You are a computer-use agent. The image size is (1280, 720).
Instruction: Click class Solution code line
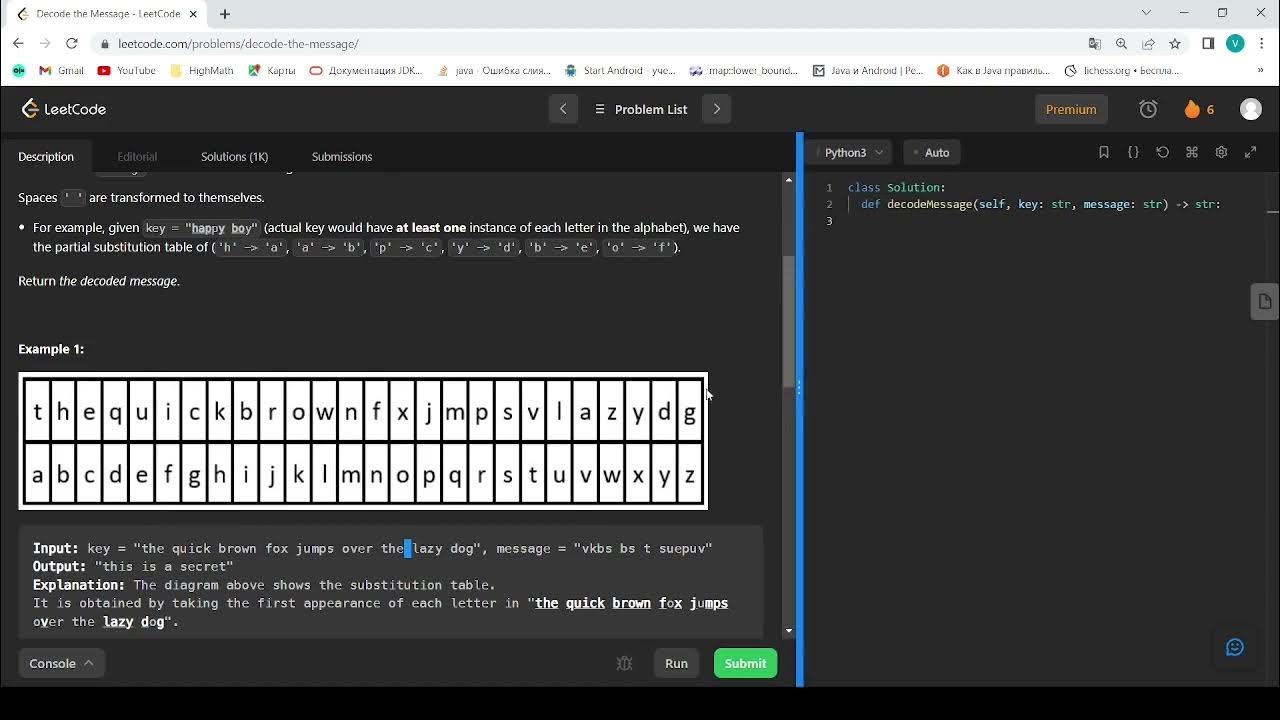click(x=896, y=187)
